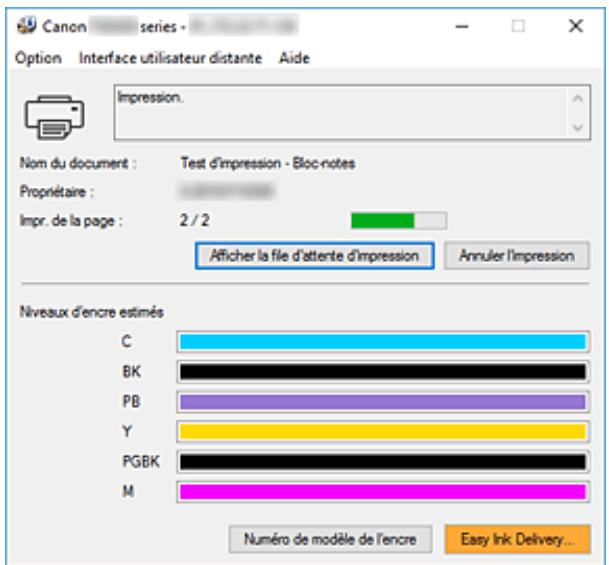
Task: Launch Easy Ink Delivery
Action: 518,539
